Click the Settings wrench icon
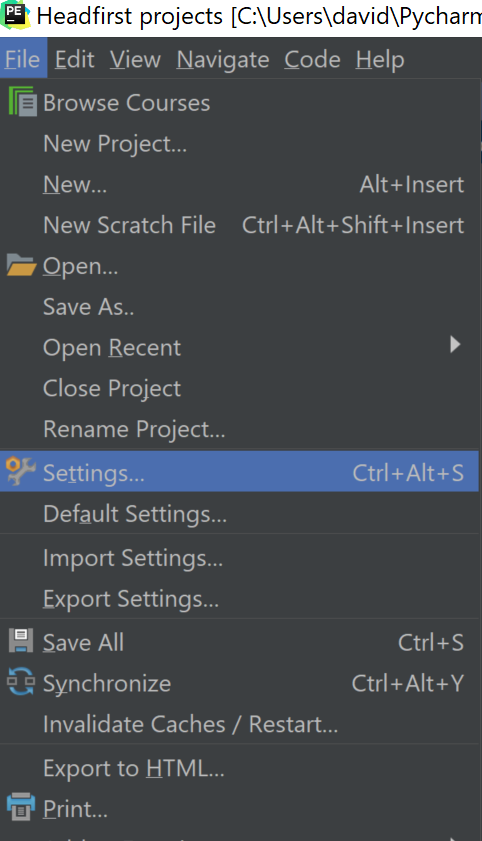The height and width of the screenshot is (841, 482). pos(21,471)
